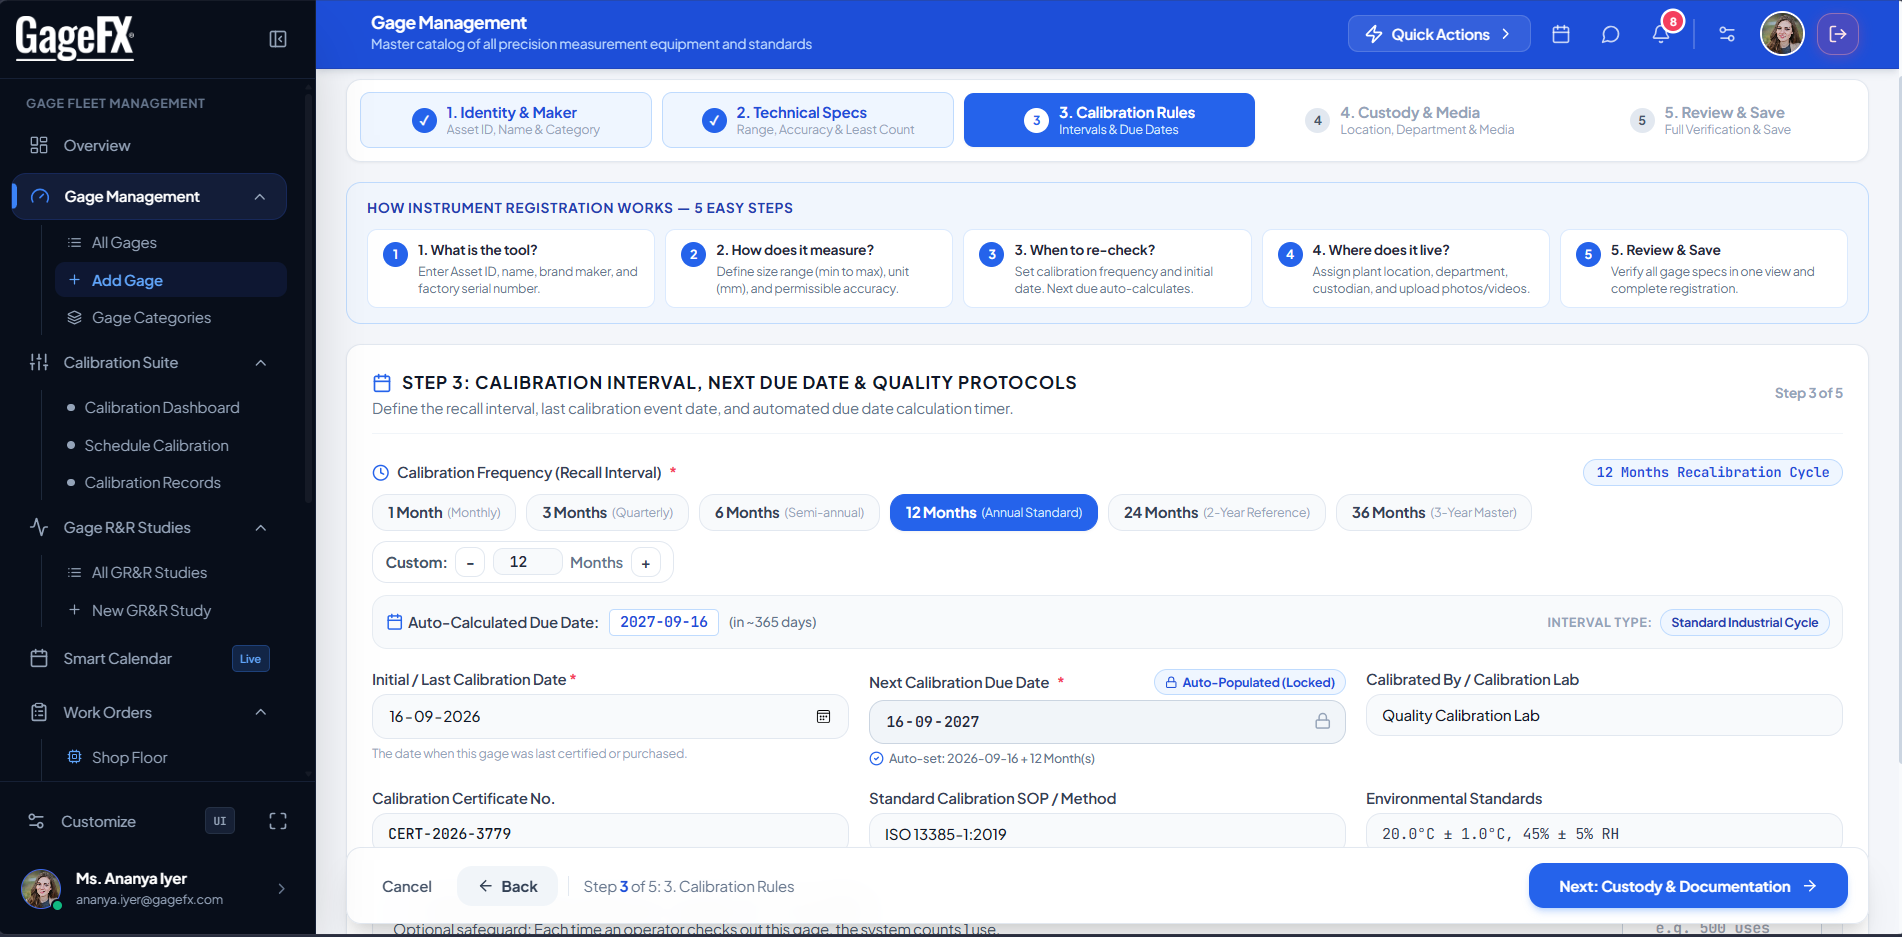Collapse the sidebar panel icon
The width and height of the screenshot is (1902, 937).
pos(278,39)
